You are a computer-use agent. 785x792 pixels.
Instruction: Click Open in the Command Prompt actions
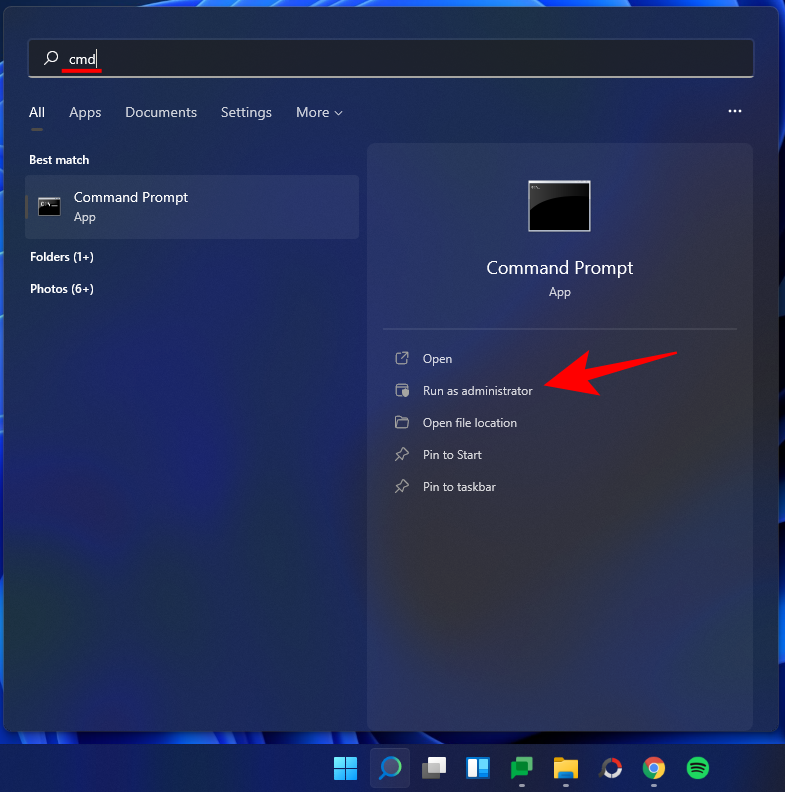point(437,359)
